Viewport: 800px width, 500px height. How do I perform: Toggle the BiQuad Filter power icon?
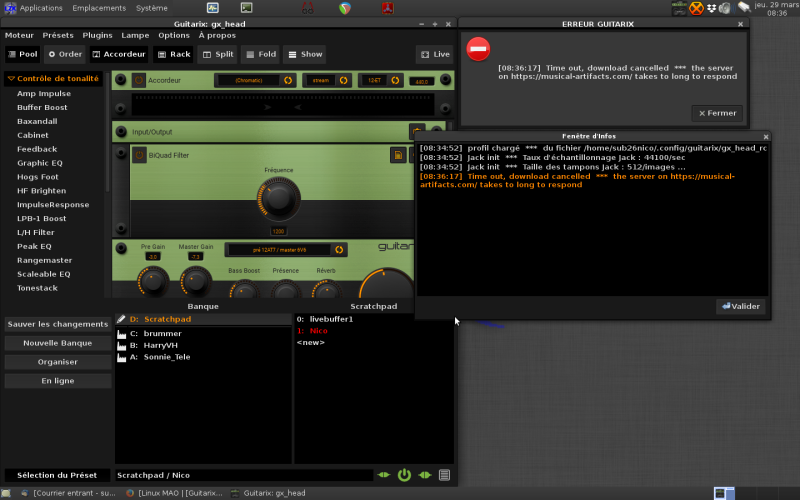139,155
